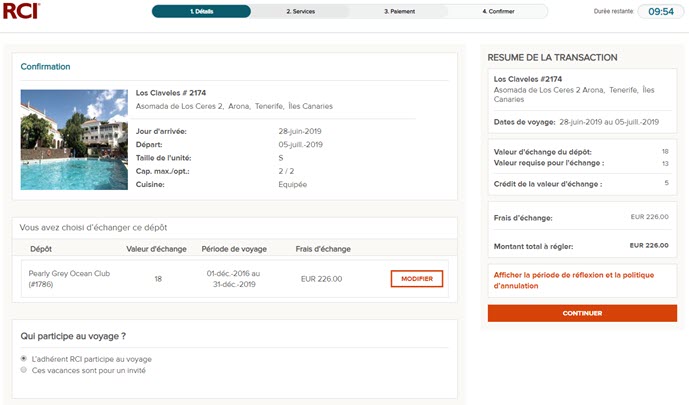Image resolution: width=689 pixels, height=405 pixels.
Task: Click the Crédit de la valeur d'échange value
Action: tap(667, 183)
